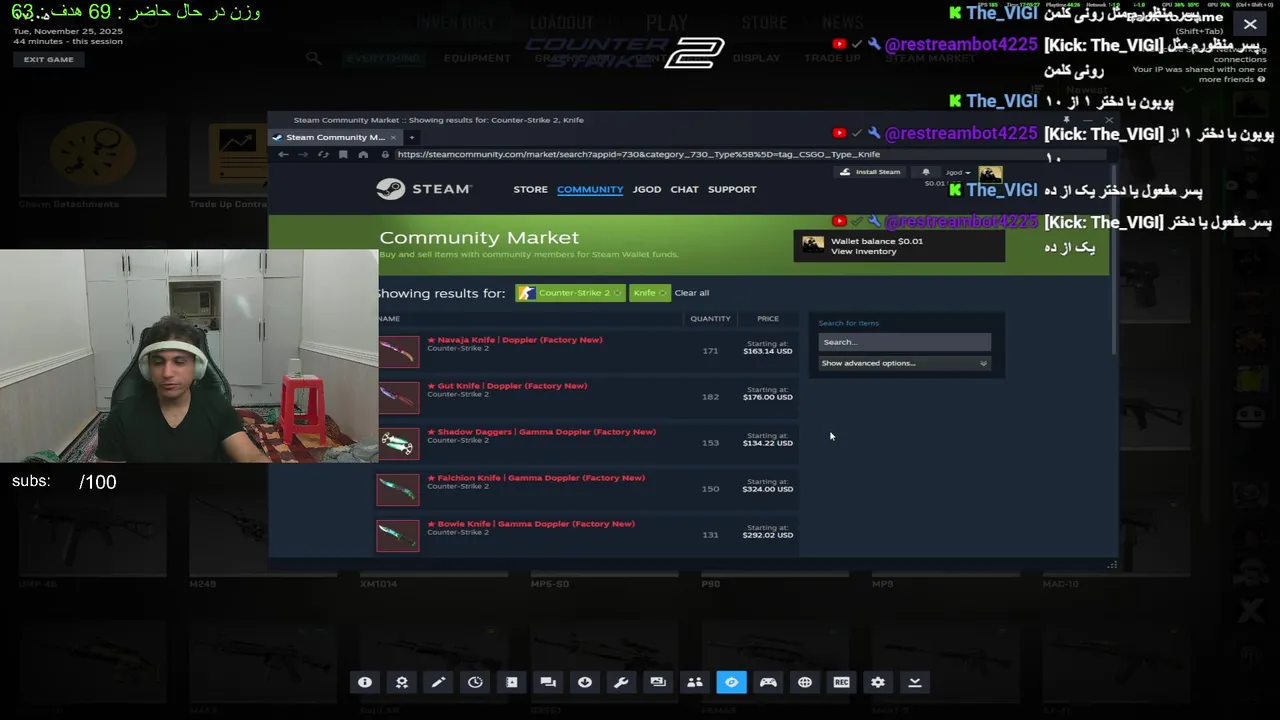The height and width of the screenshot is (720, 1280).
Task: Toggle the highlighted blue overlay icon
Action: (x=731, y=682)
